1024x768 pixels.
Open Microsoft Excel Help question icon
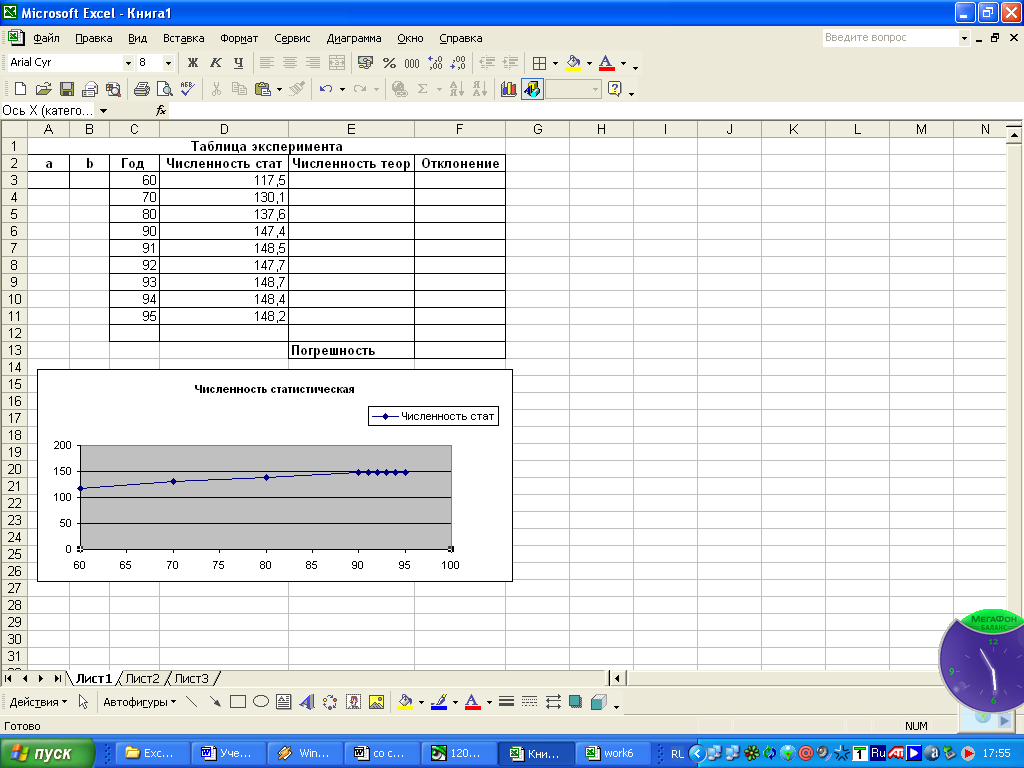615,89
